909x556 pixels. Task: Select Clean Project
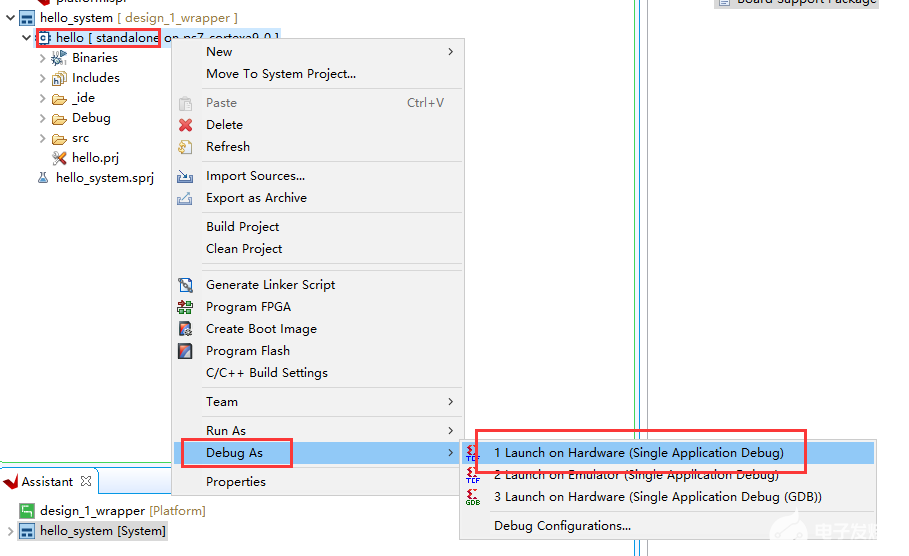click(x=319, y=249)
